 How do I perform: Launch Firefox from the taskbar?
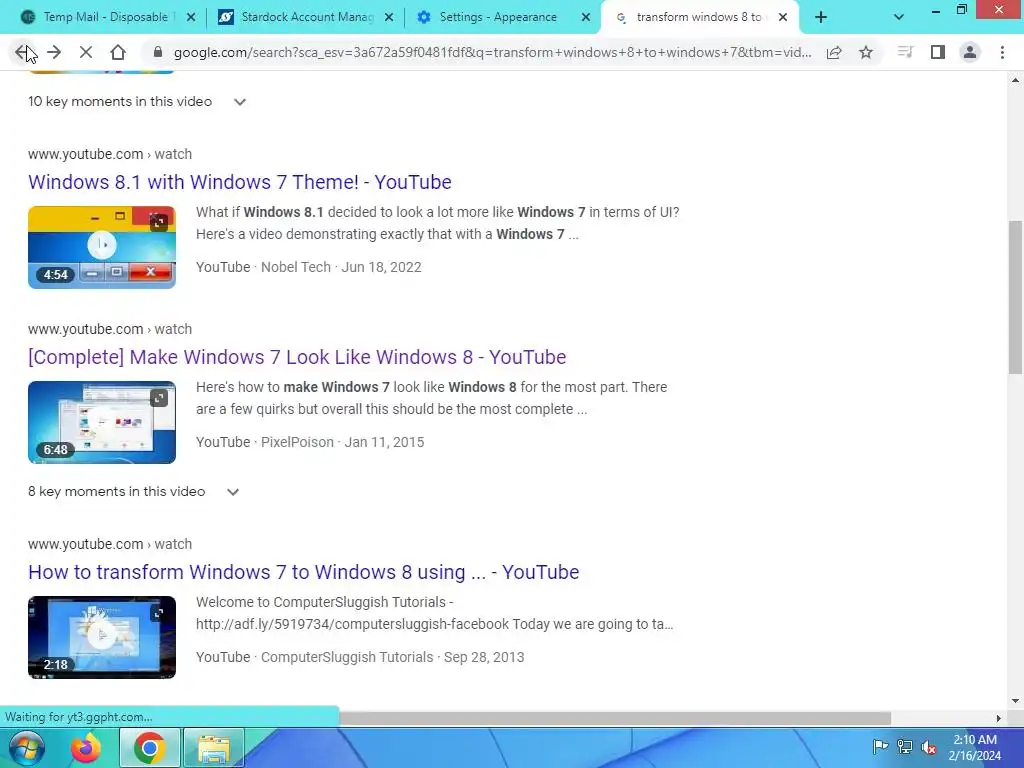pyautogui.click(x=86, y=748)
